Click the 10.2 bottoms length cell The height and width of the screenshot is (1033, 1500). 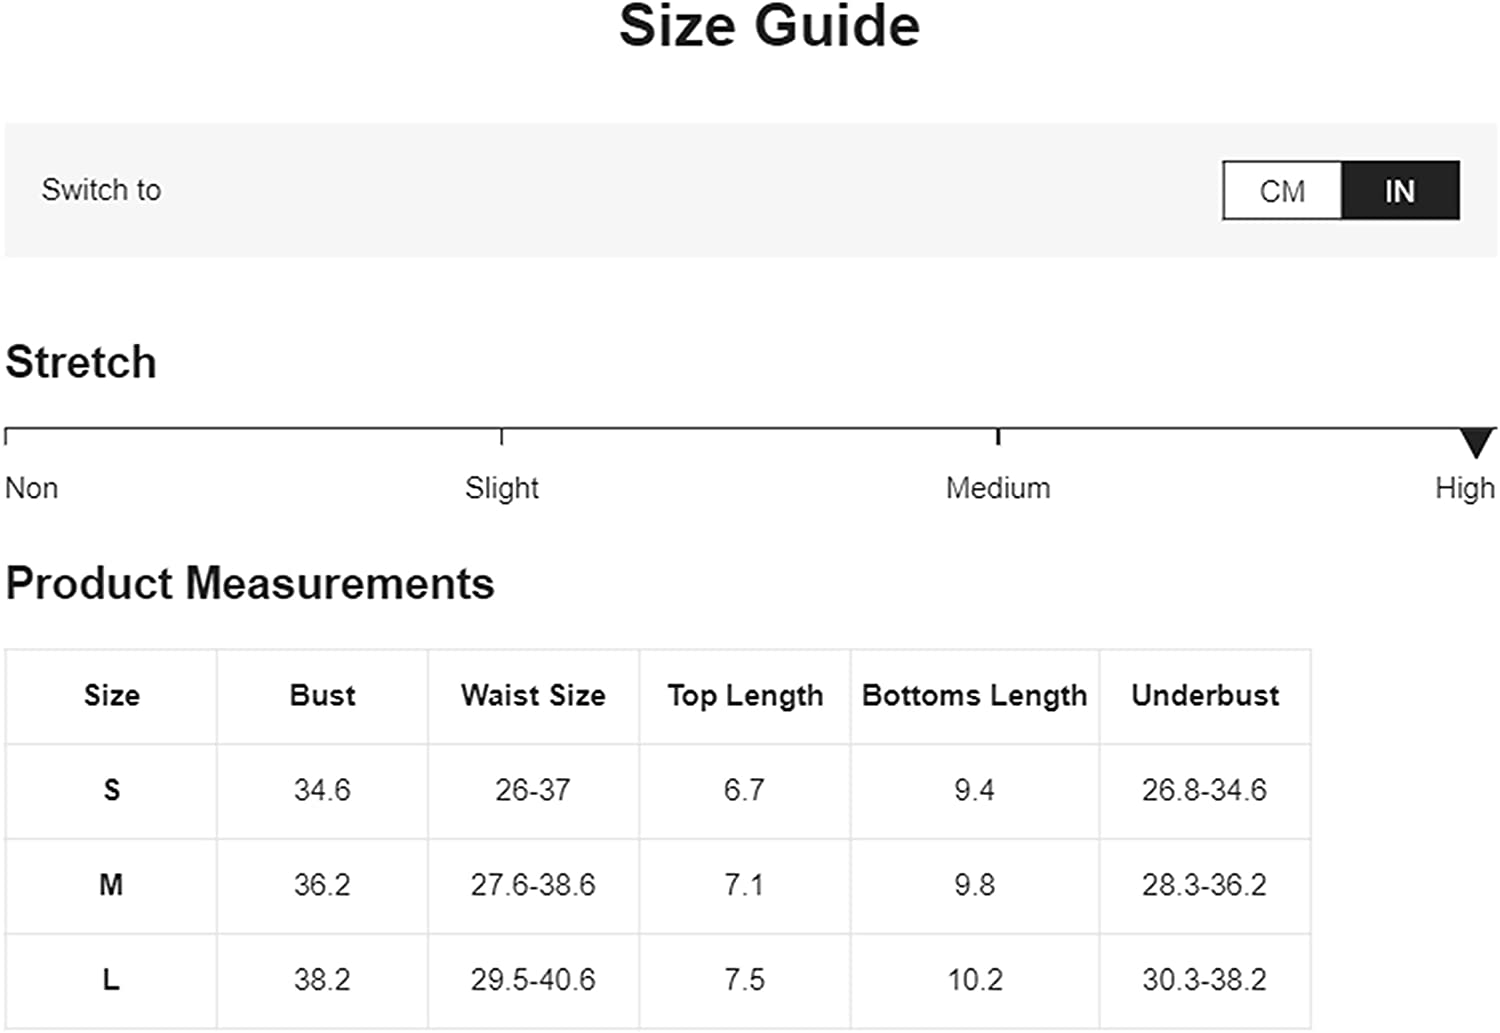(974, 980)
